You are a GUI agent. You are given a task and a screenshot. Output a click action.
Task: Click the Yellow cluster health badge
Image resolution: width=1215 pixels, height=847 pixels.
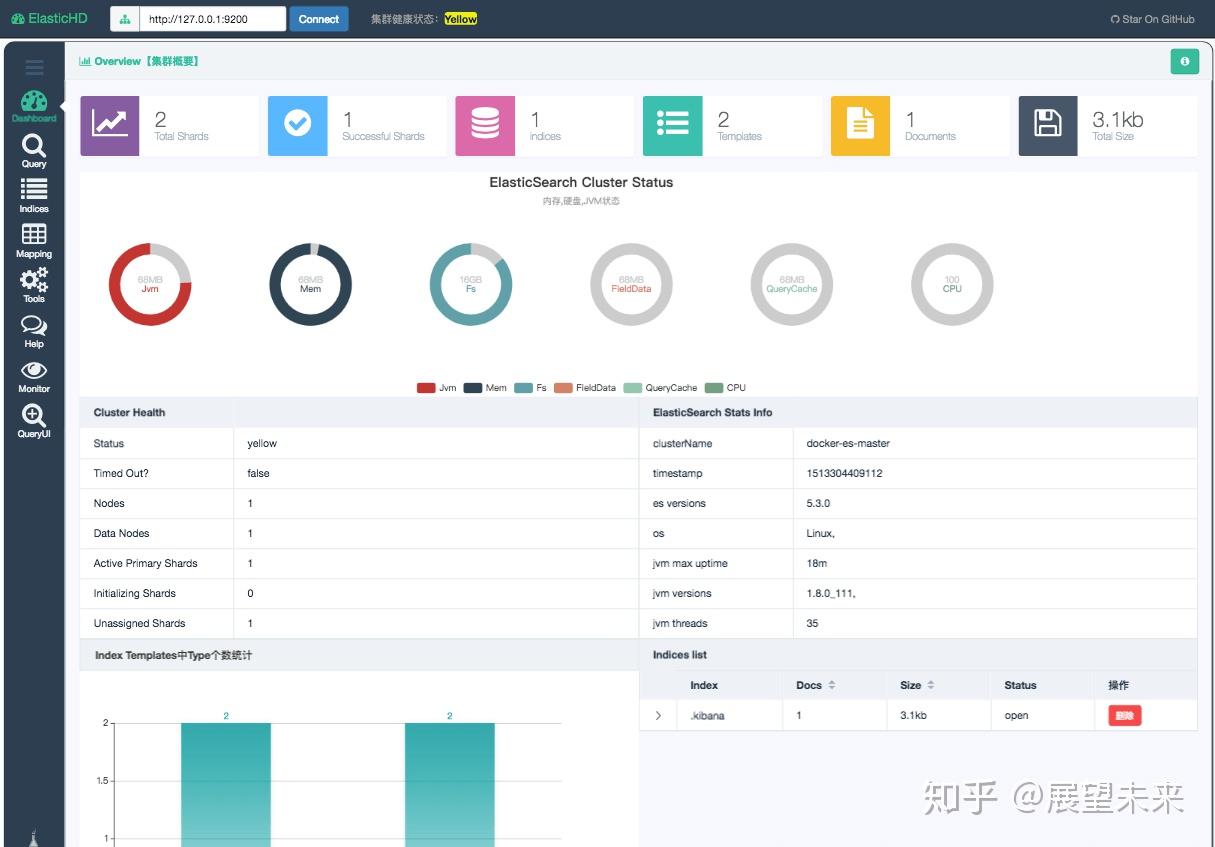460,18
